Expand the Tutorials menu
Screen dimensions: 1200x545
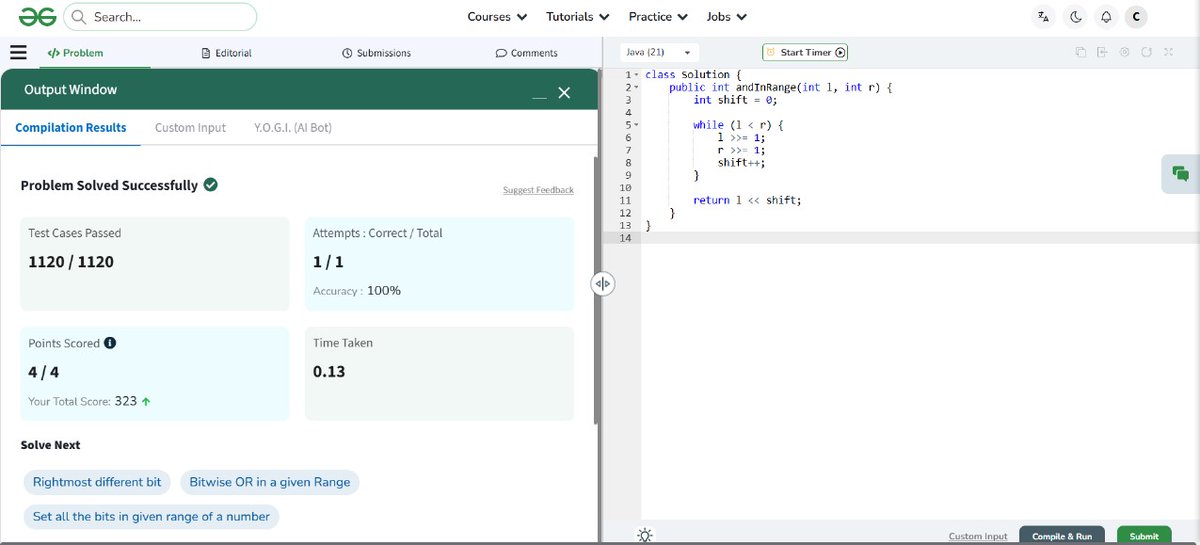[578, 17]
